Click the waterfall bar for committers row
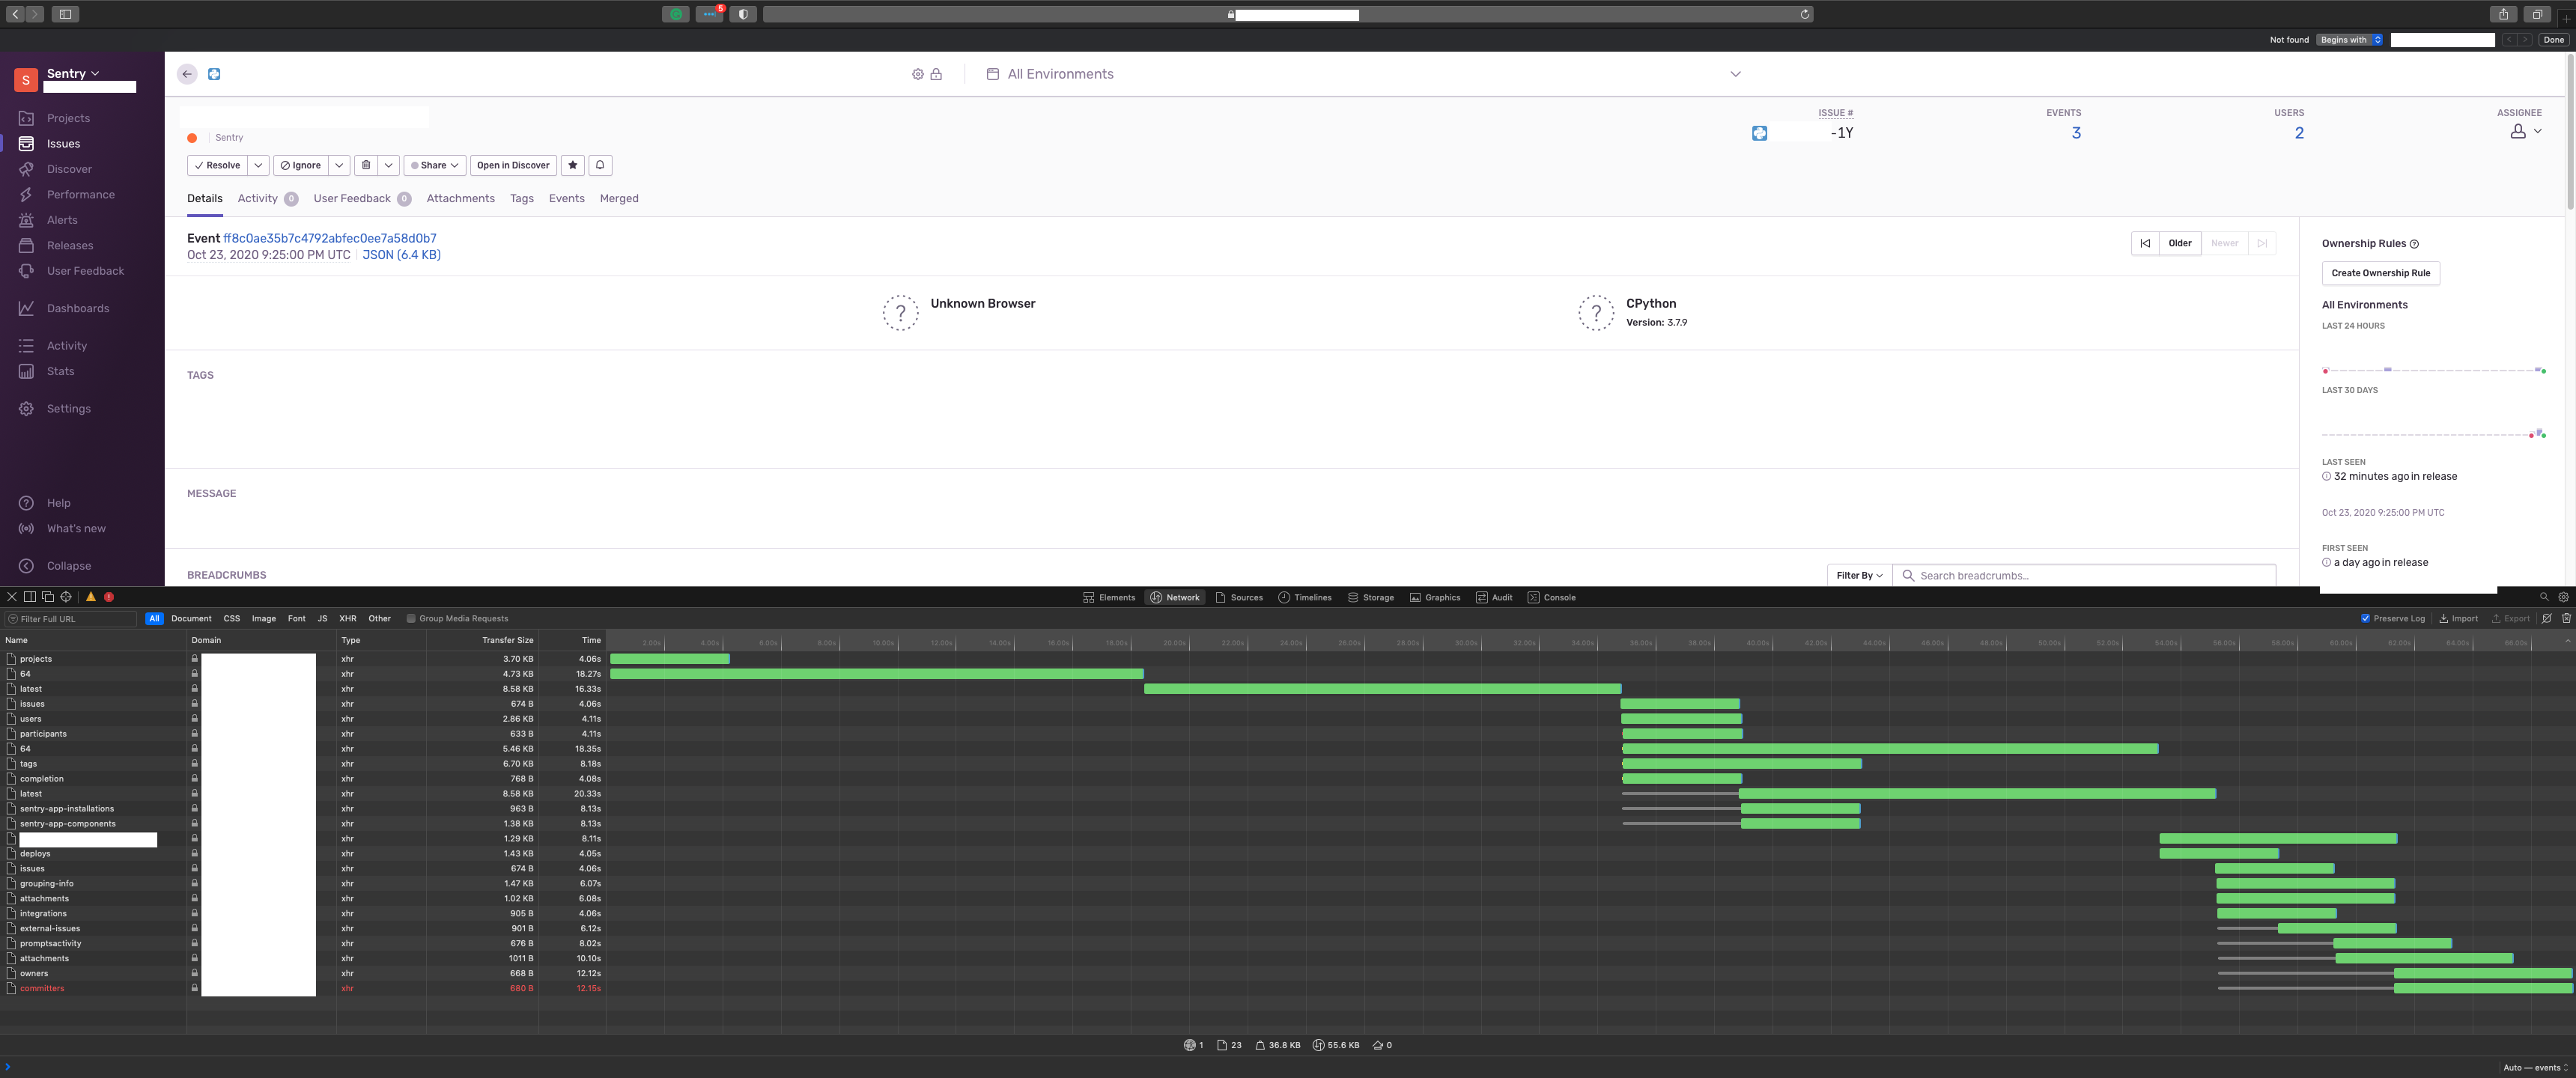 [x=2483, y=988]
